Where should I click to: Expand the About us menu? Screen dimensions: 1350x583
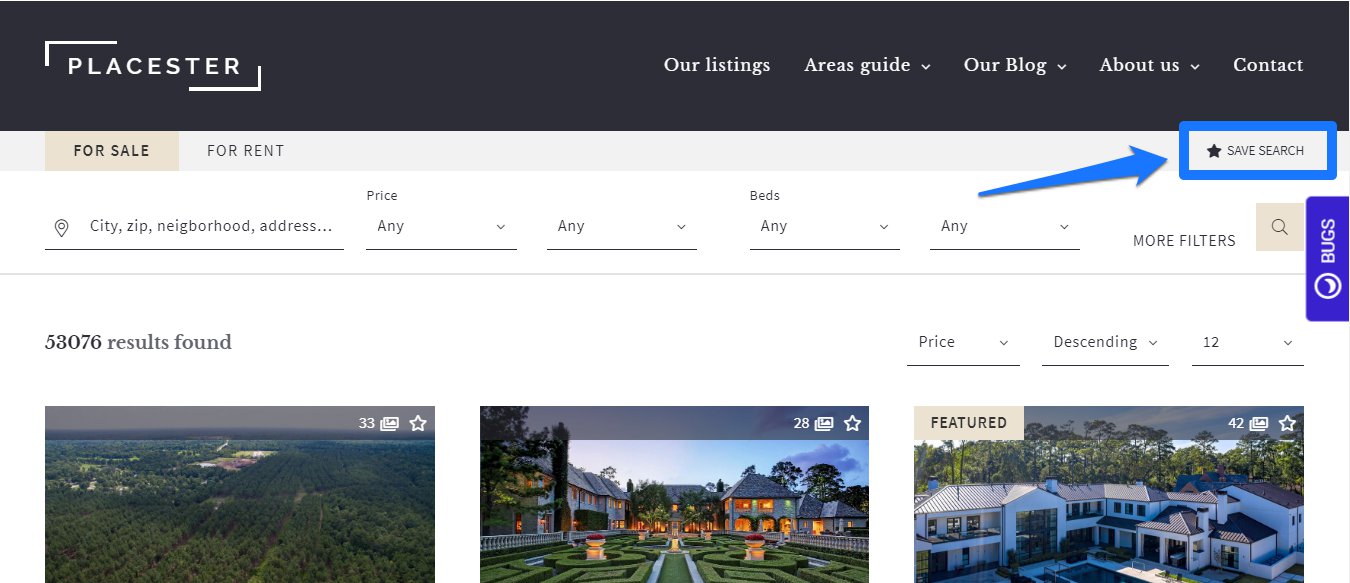1149,65
